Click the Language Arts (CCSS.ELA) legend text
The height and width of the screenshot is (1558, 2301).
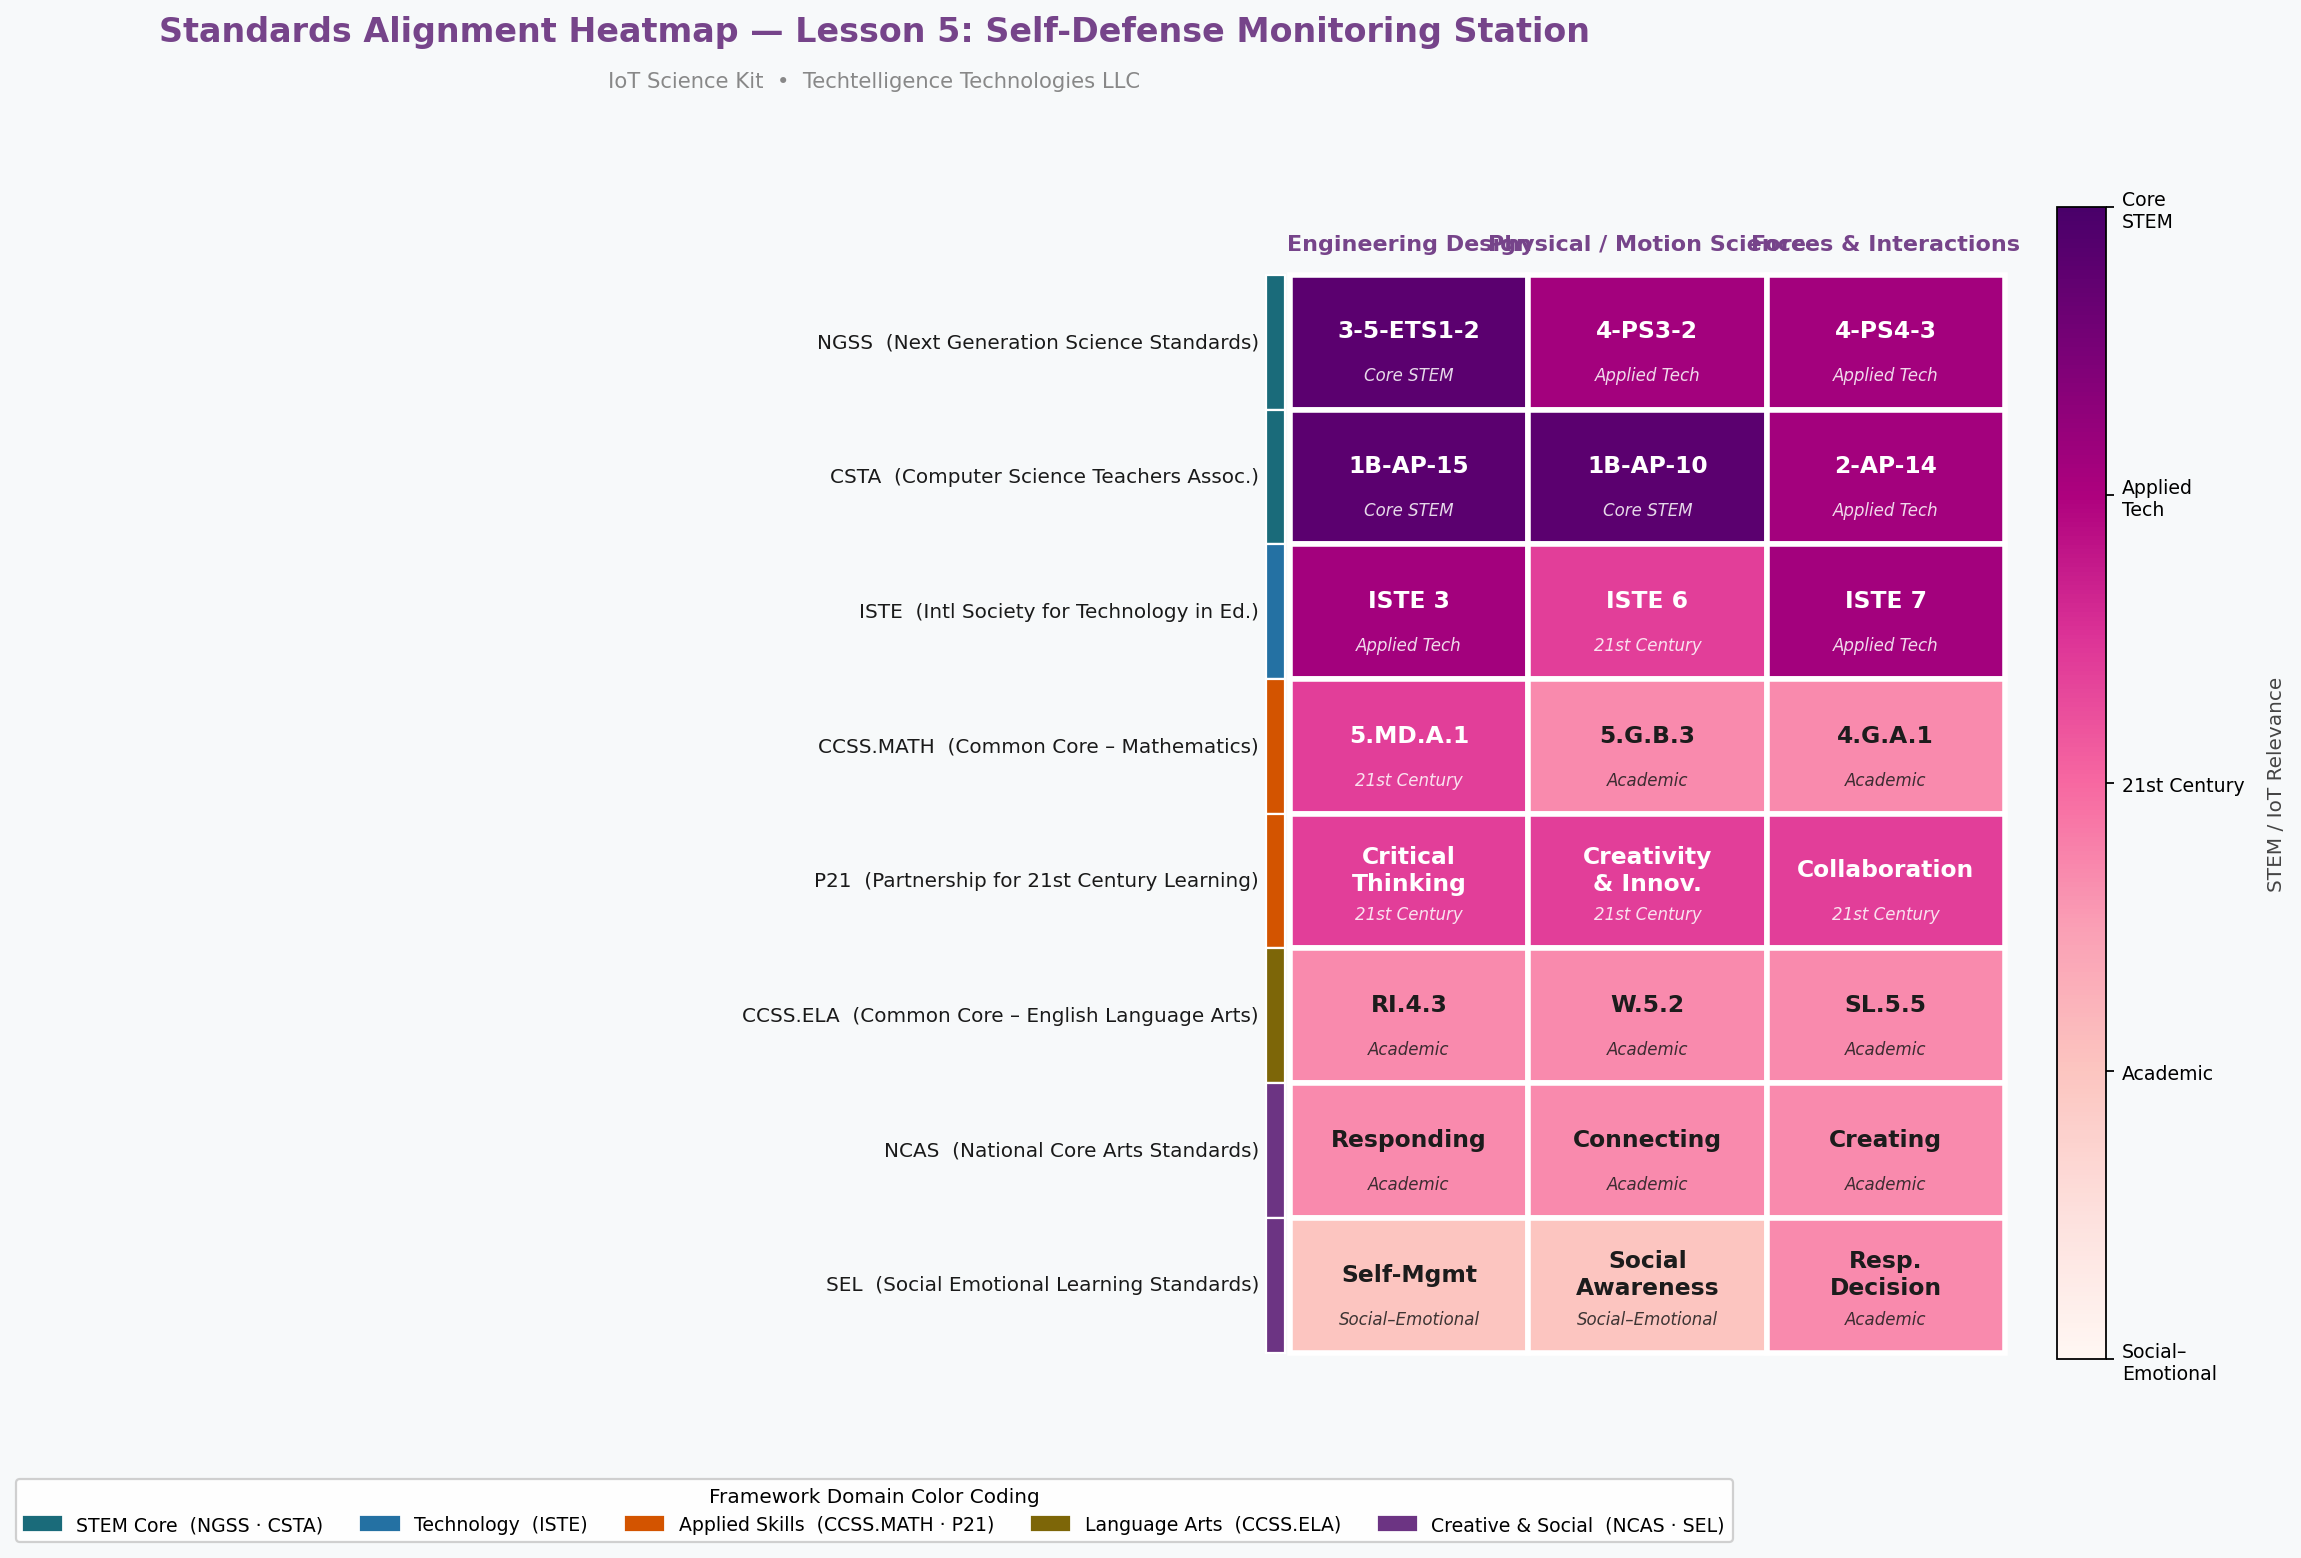1212,1525
